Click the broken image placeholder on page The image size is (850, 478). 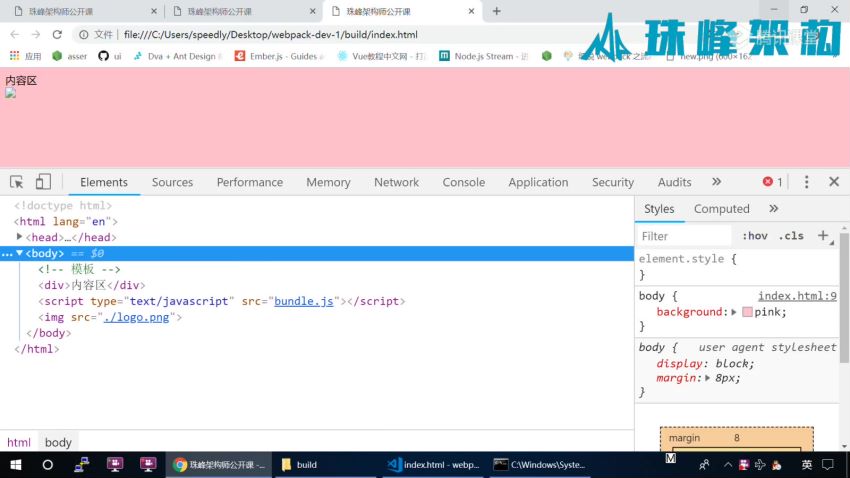point(11,93)
